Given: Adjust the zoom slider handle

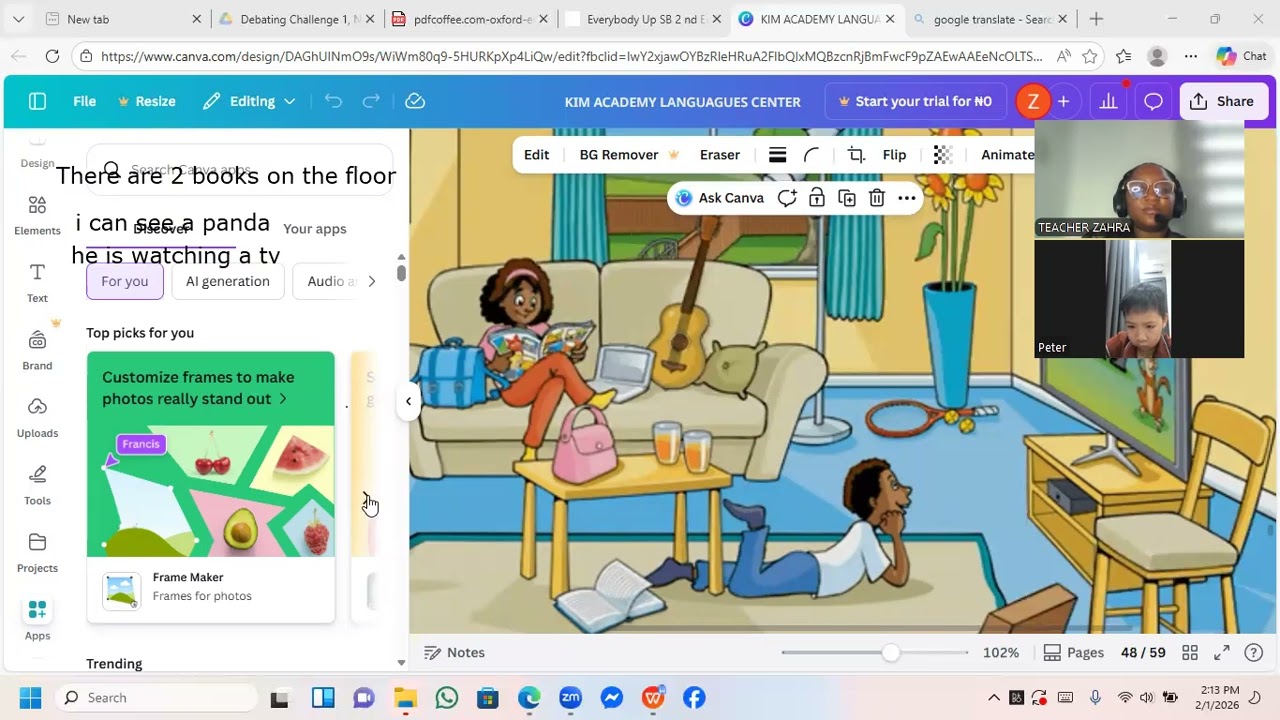Looking at the screenshot, I should [x=890, y=653].
